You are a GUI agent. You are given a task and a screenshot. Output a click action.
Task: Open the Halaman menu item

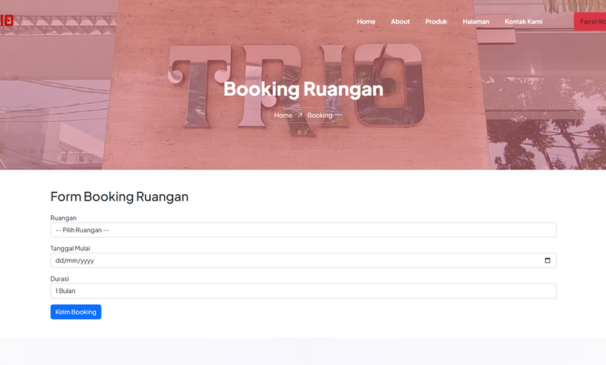(476, 22)
